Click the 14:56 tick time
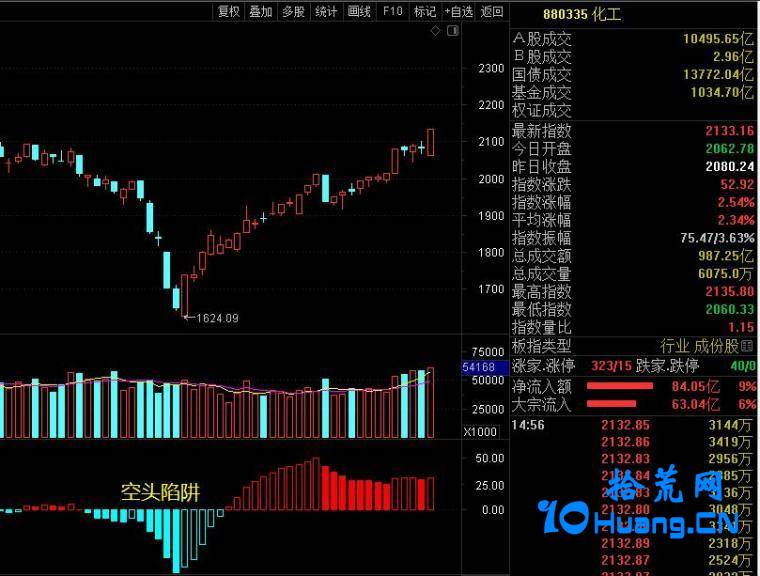The width and height of the screenshot is (760, 576). point(528,425)
